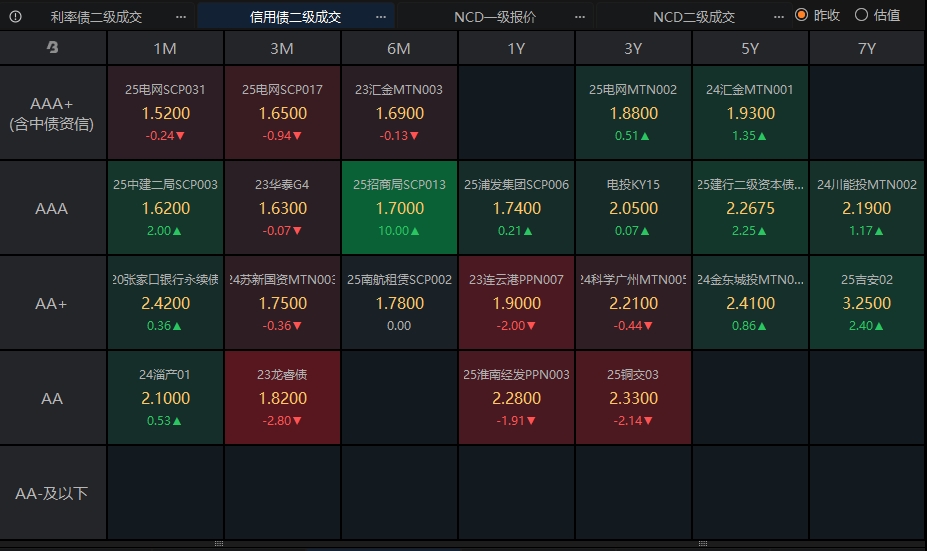Open the 23华泰G4 bond cell
The image size is (927, 551).
(282, 208)
